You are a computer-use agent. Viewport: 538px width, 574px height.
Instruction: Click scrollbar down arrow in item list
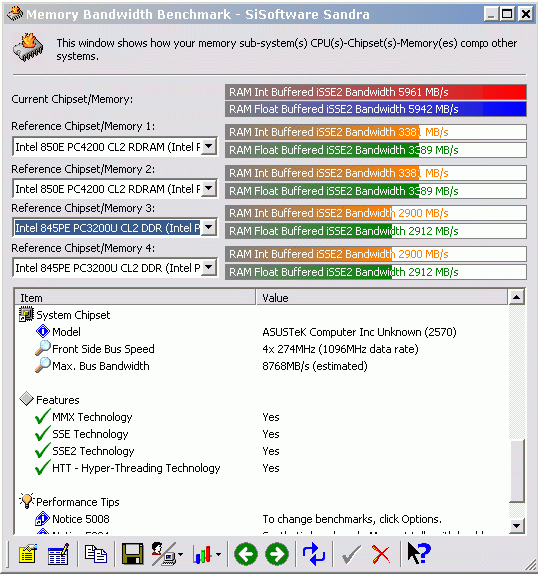(x=516, y=526)
